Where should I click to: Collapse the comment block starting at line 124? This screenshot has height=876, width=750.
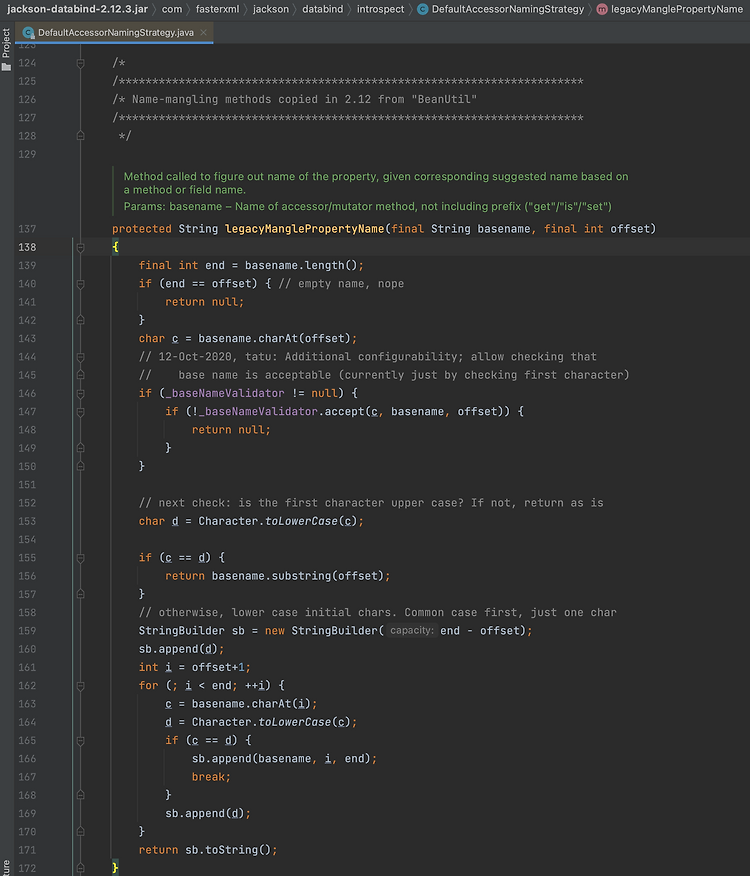pyautogui.click(x=80, y=63)
